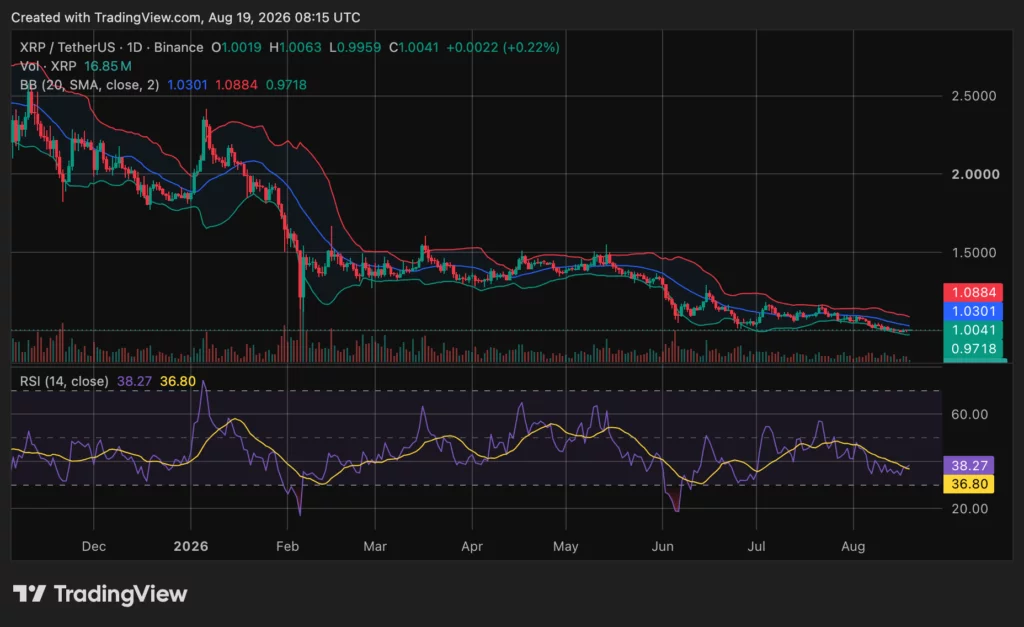Click the May label on time axis
This screenshot has width=1024, height=627.
(566, 546)
